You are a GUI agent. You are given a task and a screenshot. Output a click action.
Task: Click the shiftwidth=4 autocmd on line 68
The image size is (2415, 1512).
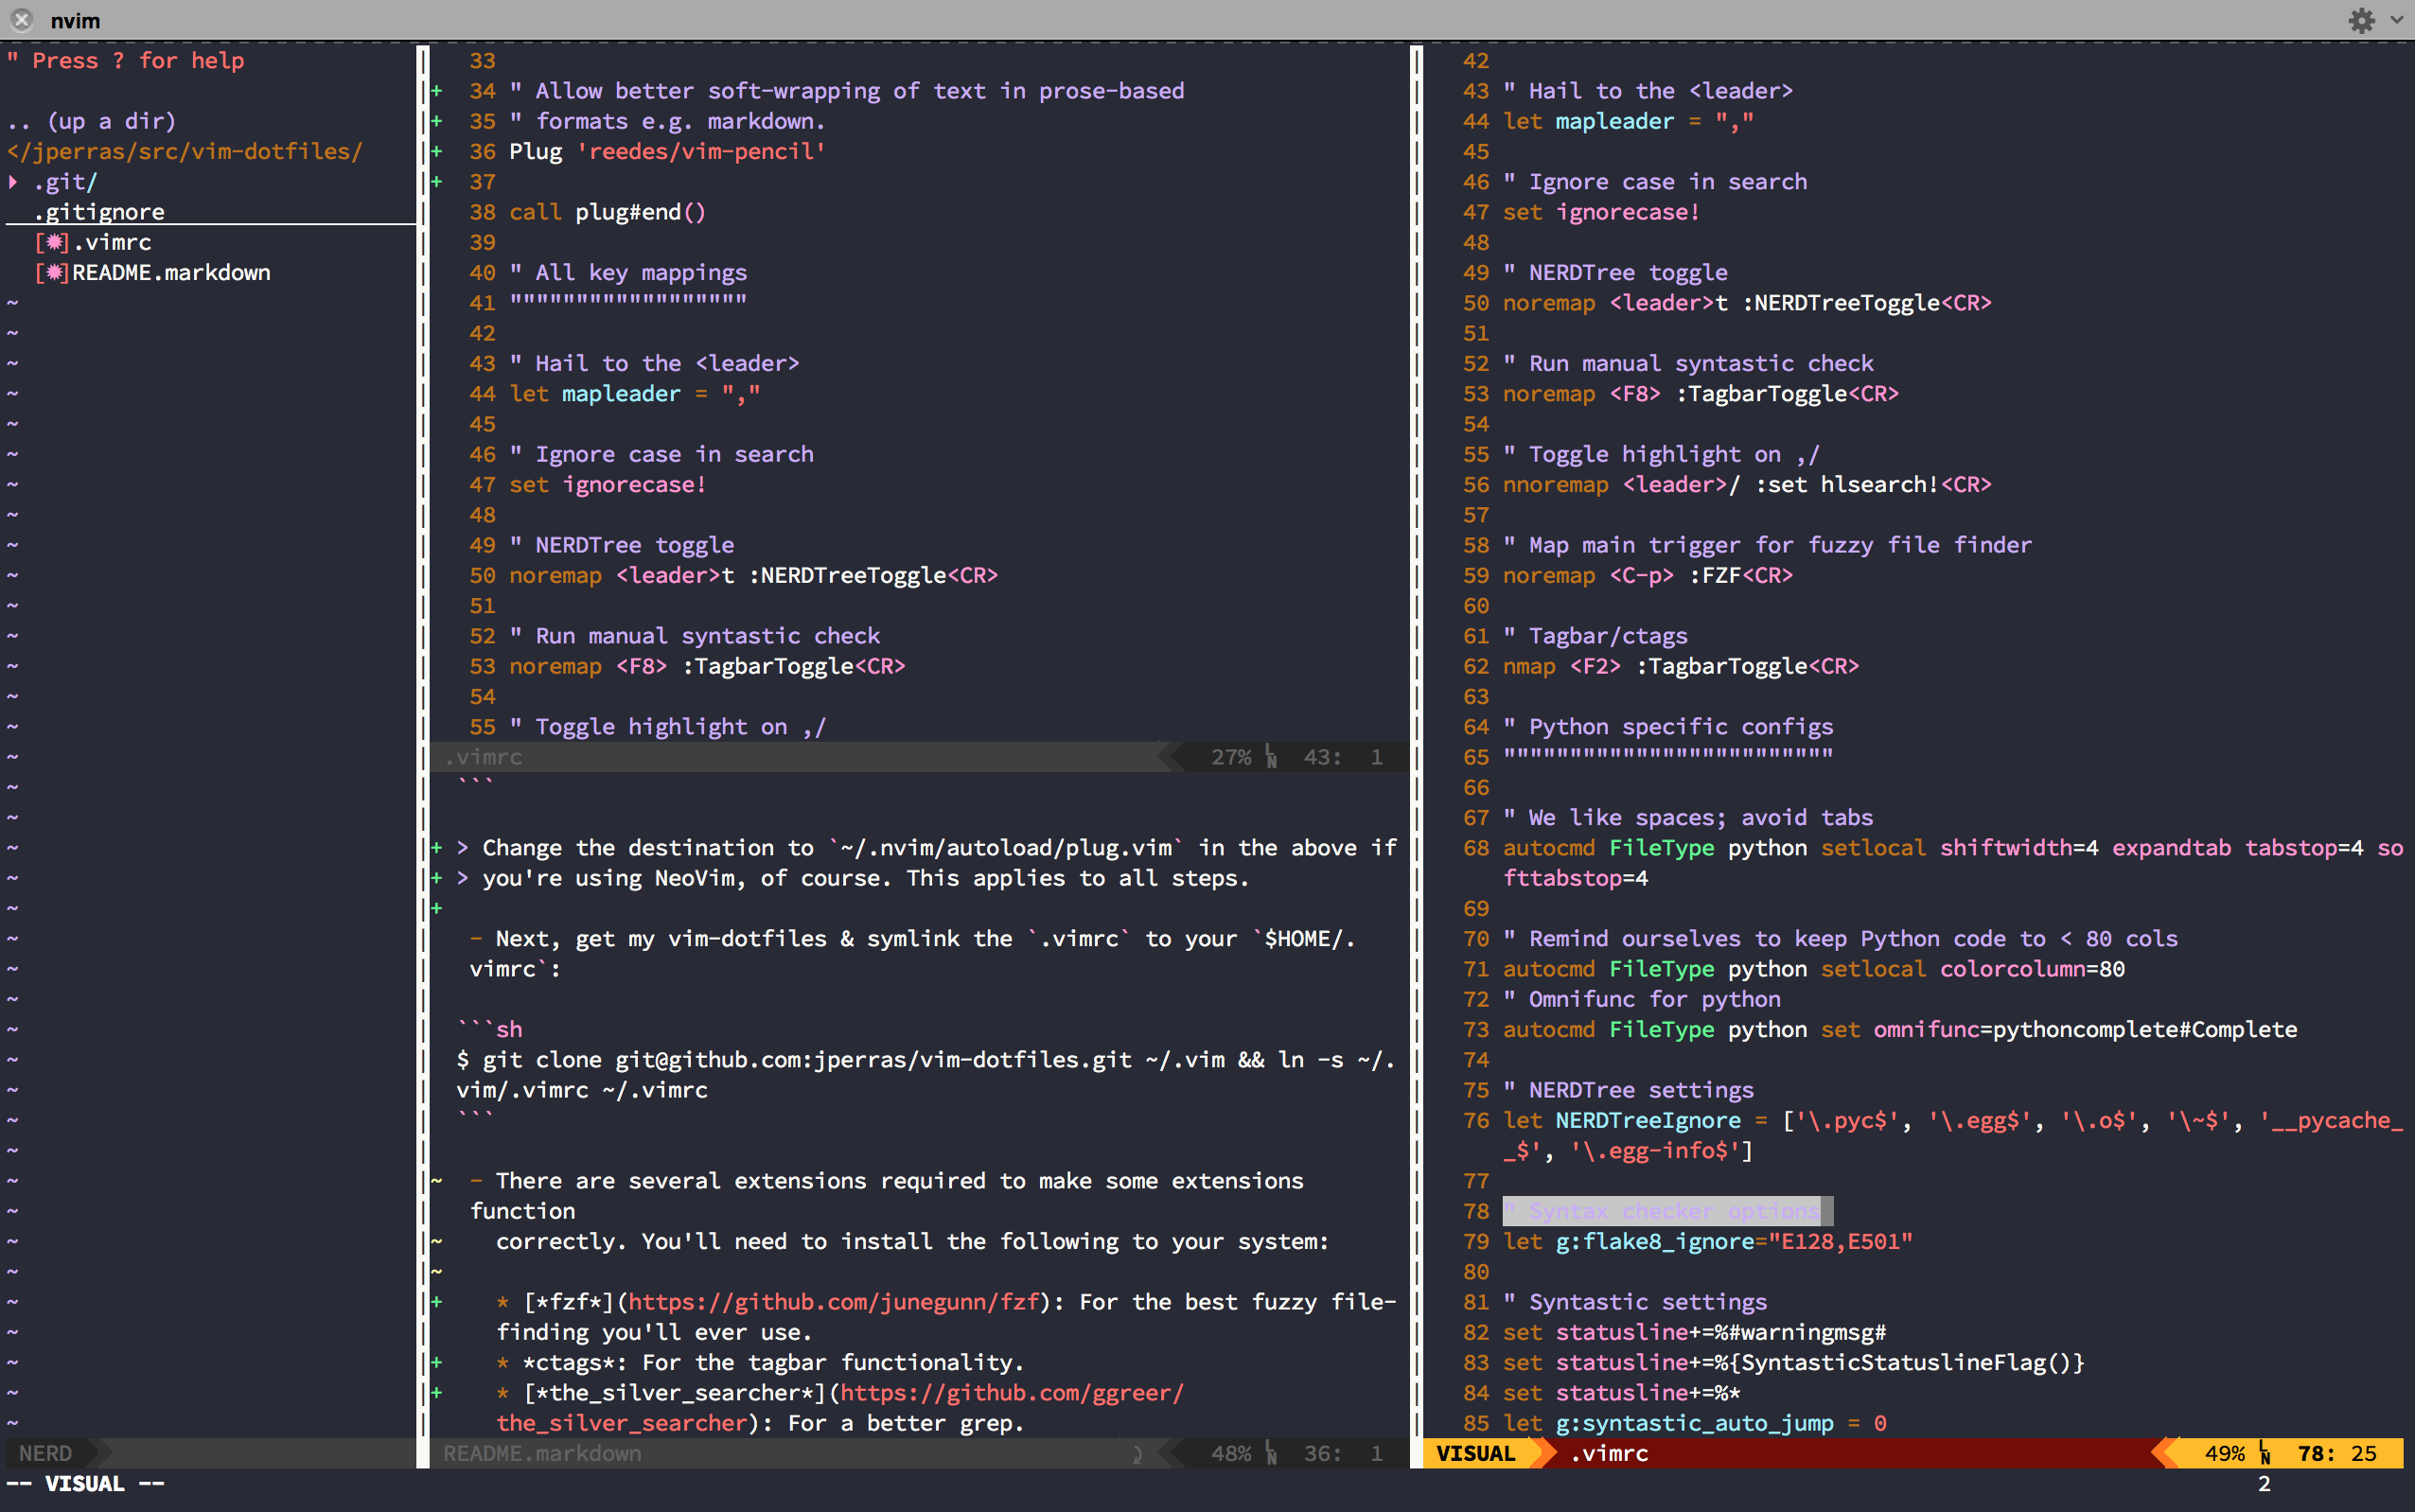coord(1953,862)
